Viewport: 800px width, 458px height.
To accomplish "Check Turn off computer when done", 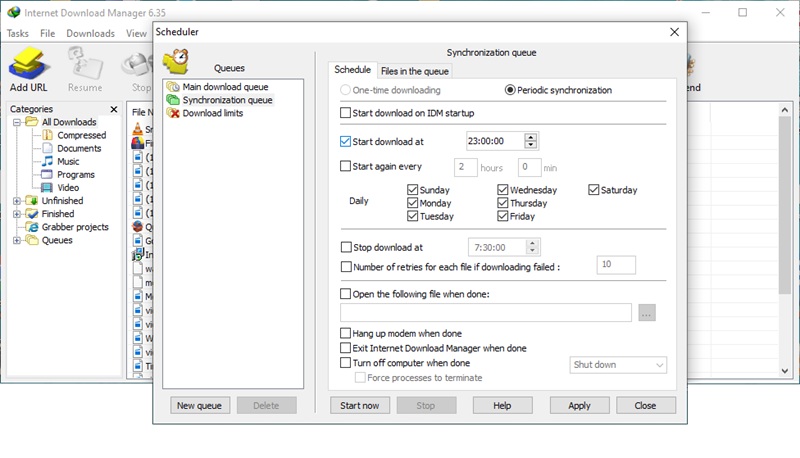I will [x=345, y=363].
